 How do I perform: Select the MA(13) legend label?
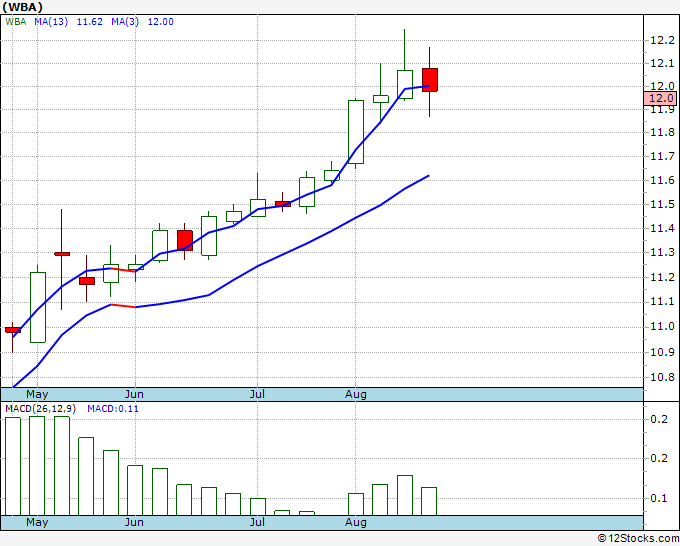click(x=51, y=22)
